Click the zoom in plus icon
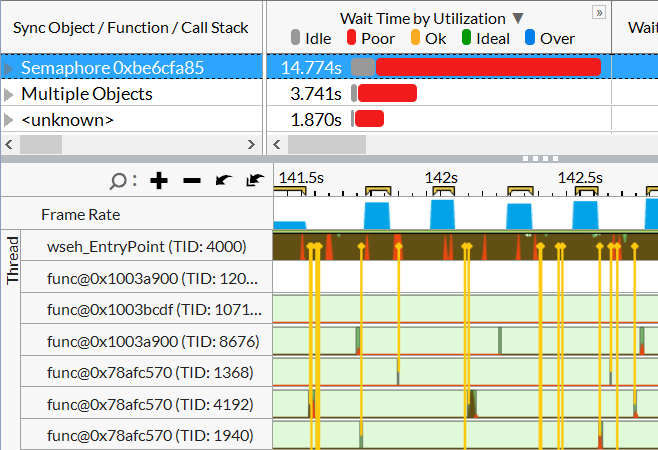 (159, 181)
